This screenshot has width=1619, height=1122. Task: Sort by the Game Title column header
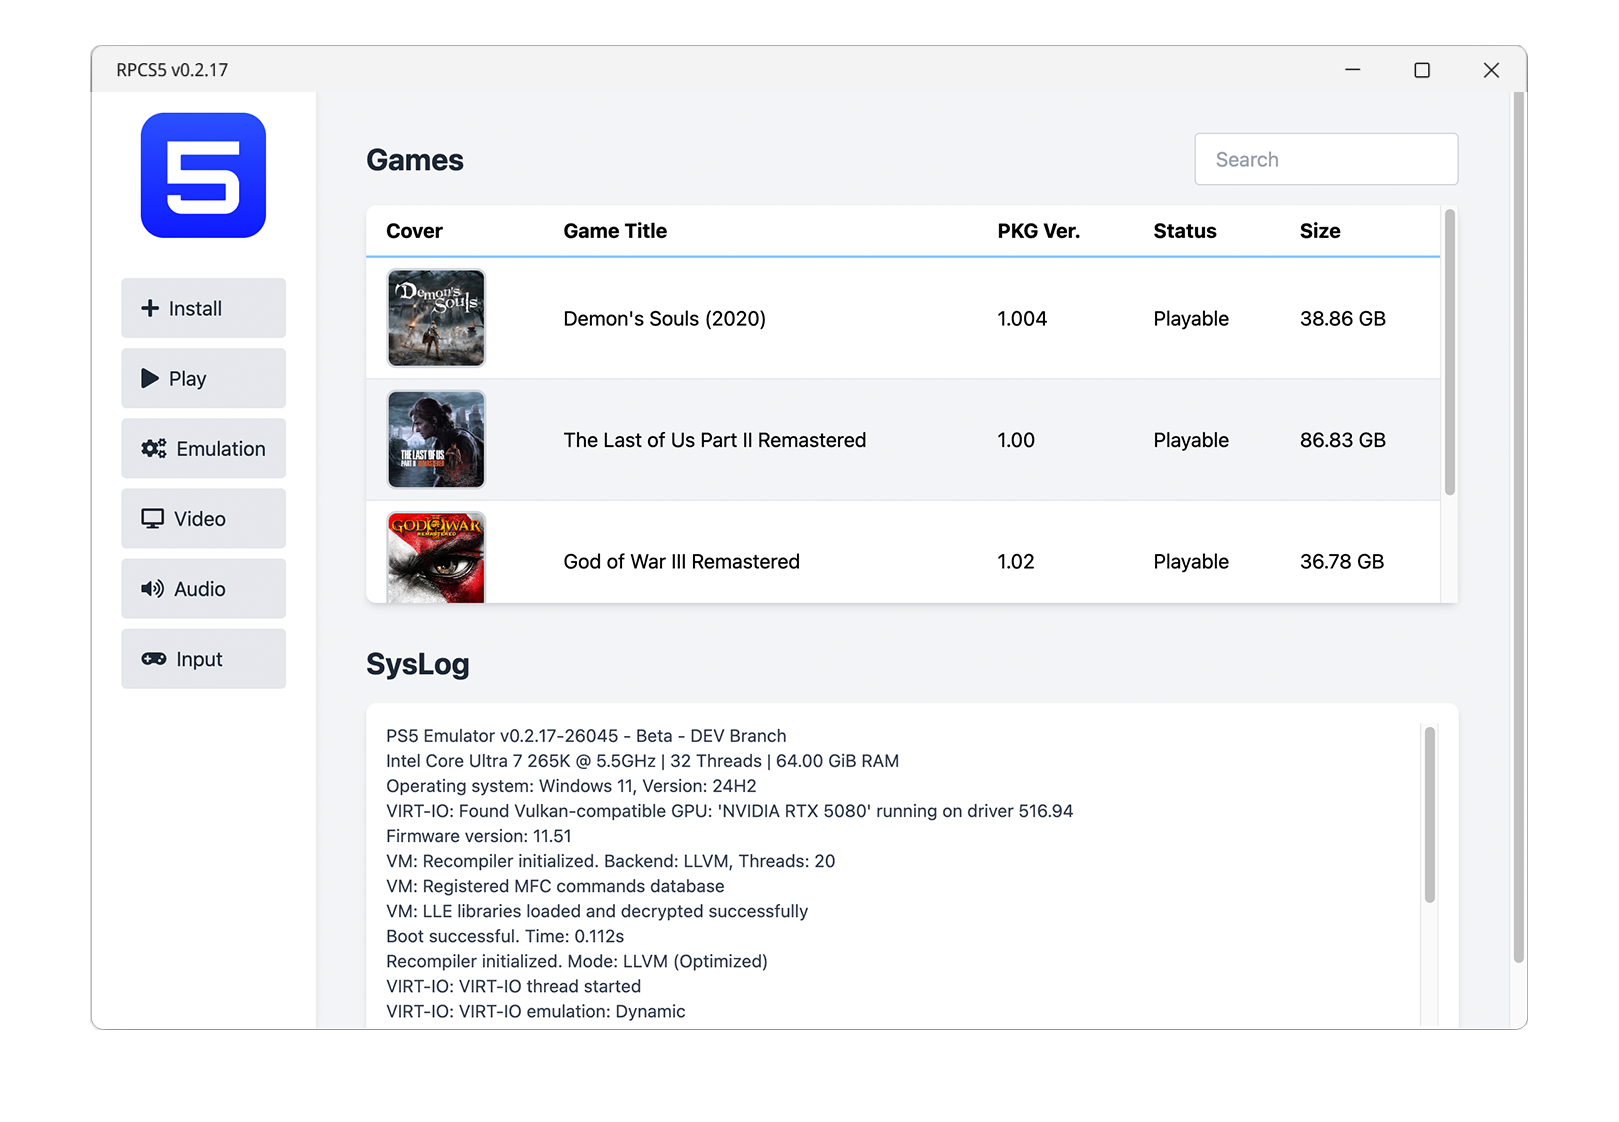pyautogui.click(x=615, y=231)
